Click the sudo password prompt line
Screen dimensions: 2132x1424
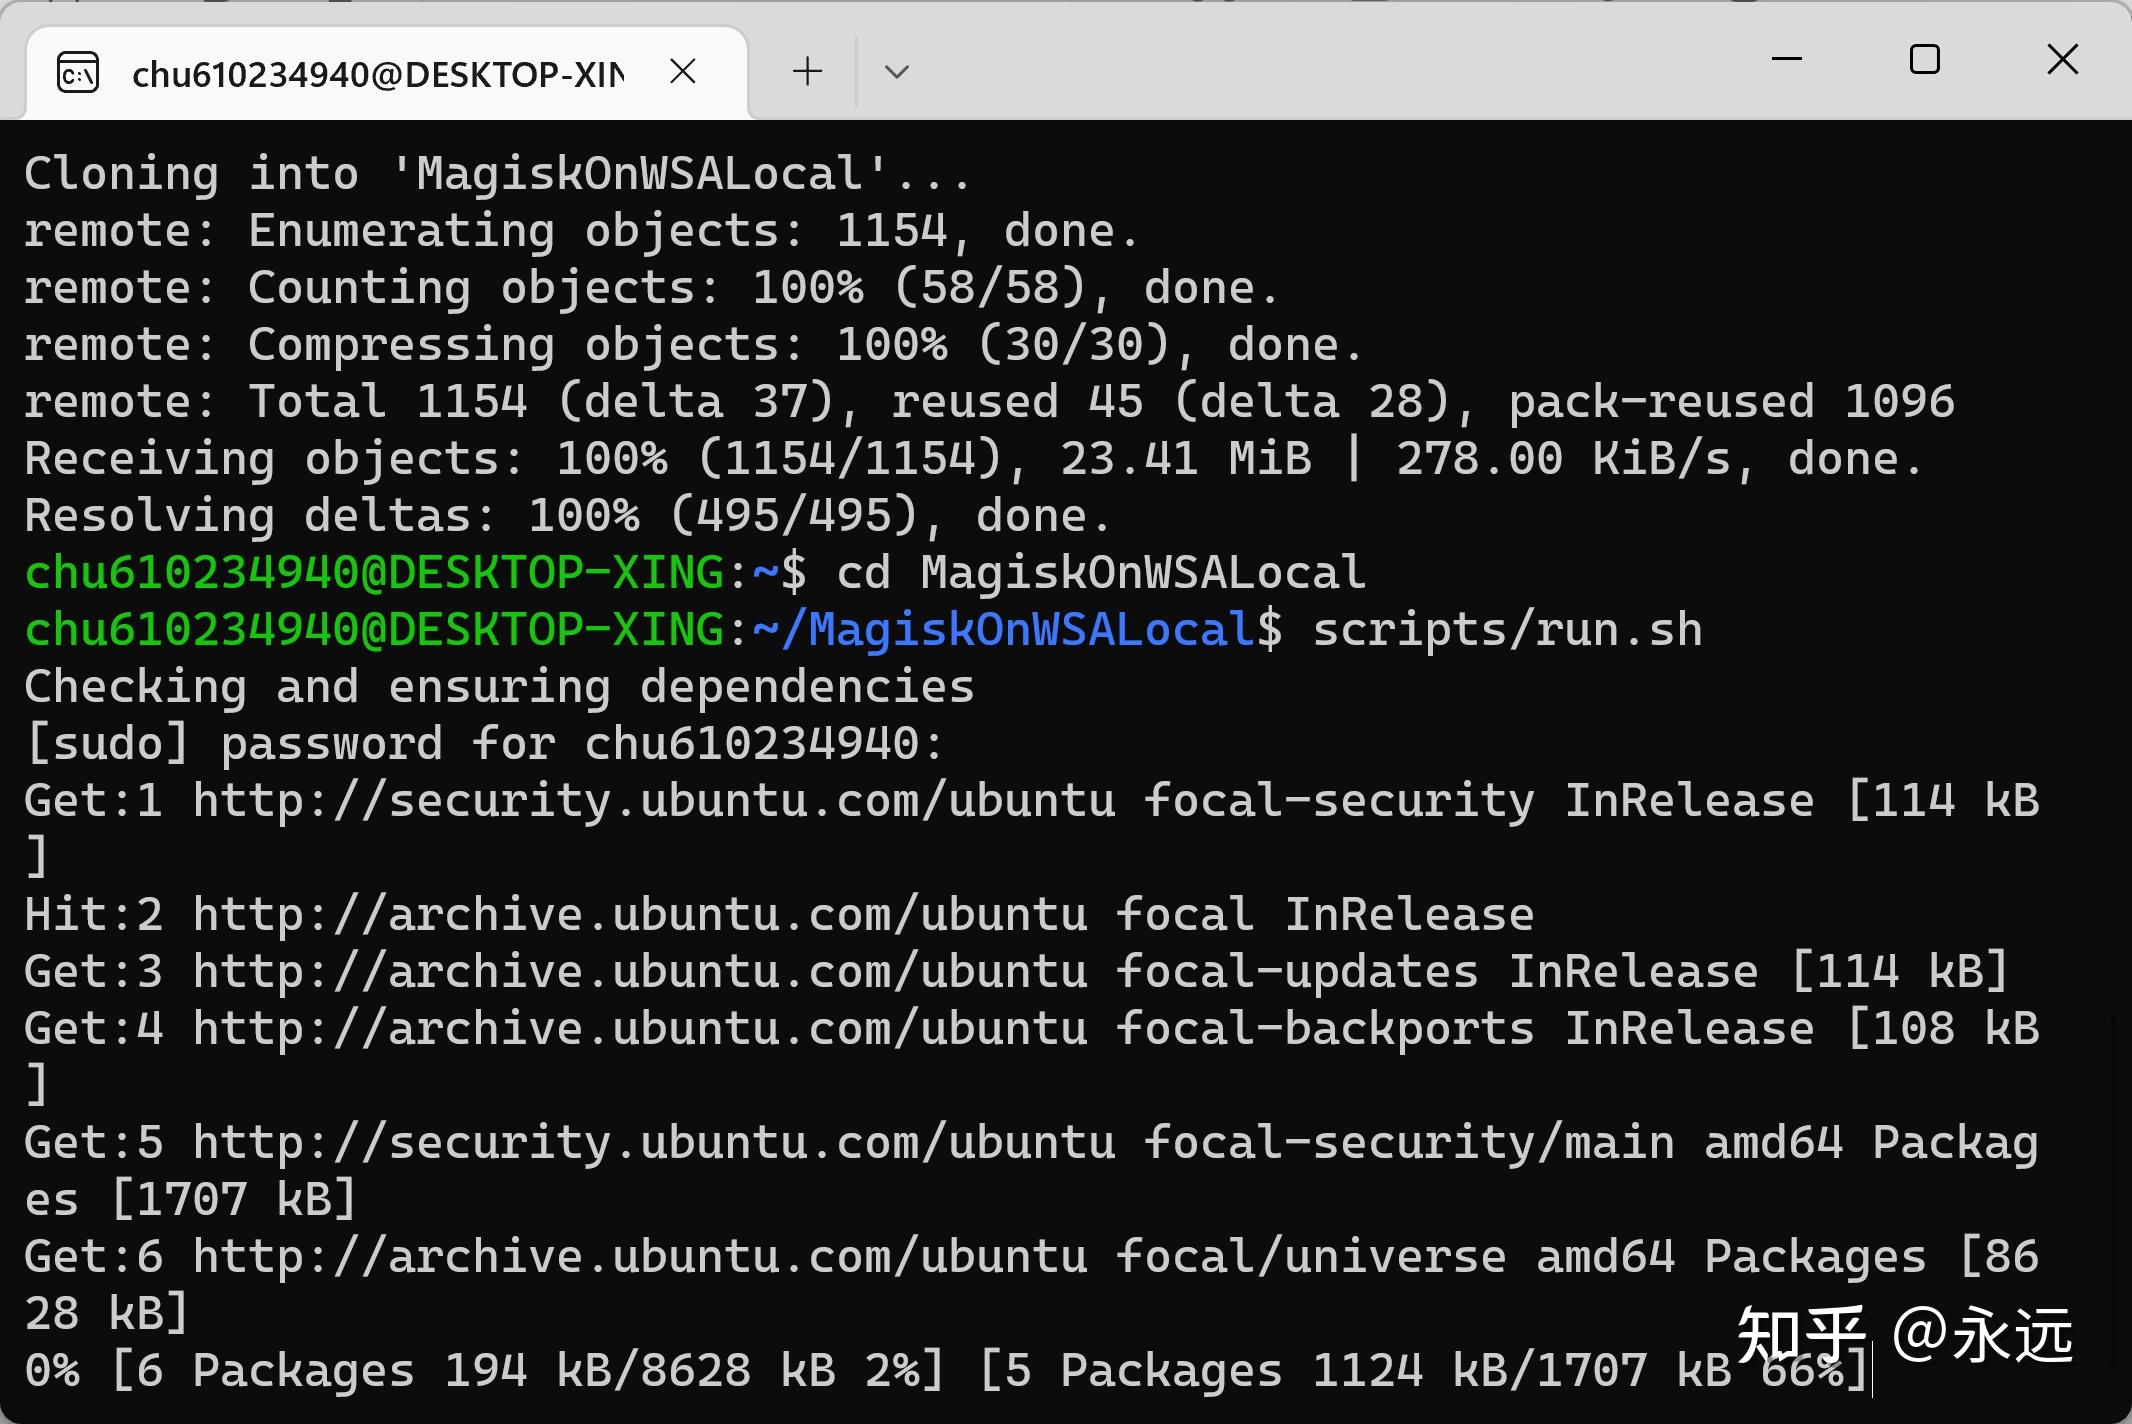(x=483, y=744)
